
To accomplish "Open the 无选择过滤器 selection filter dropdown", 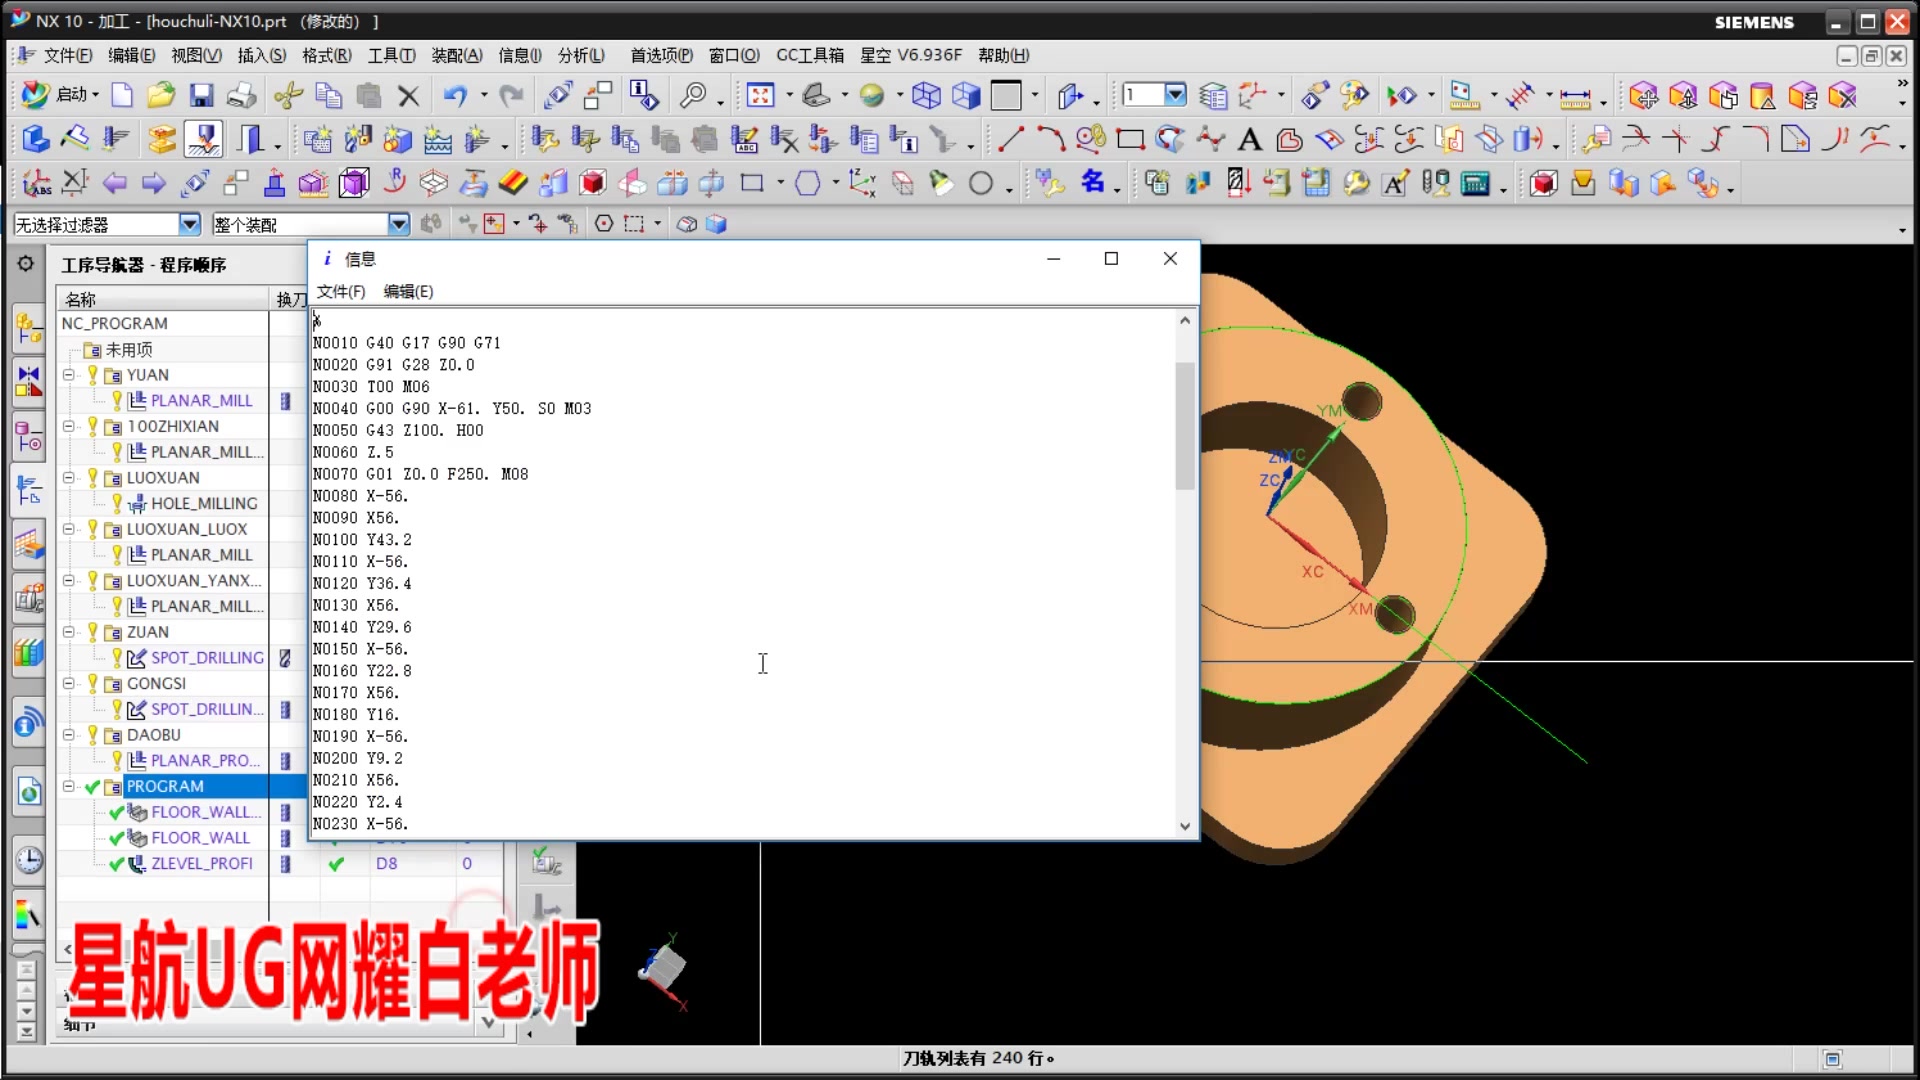I will point(189,224).
